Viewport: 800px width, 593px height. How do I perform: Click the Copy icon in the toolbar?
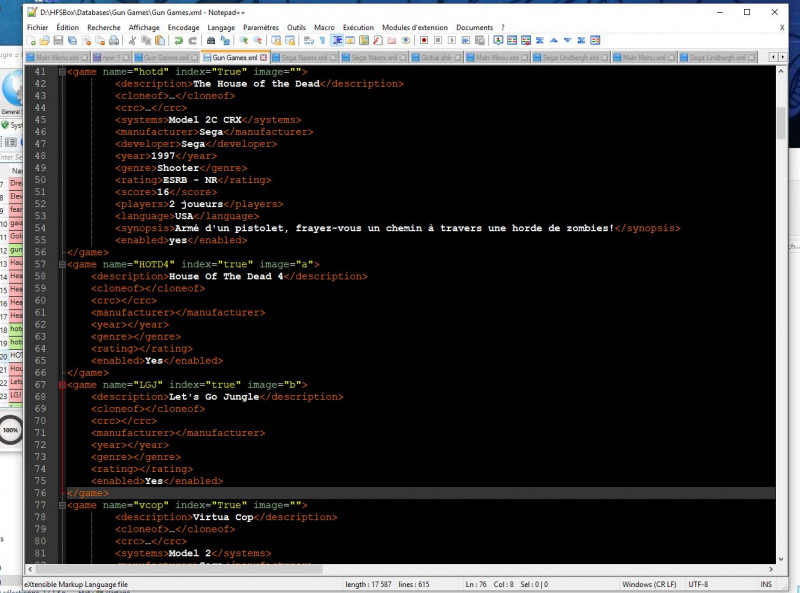146,40
